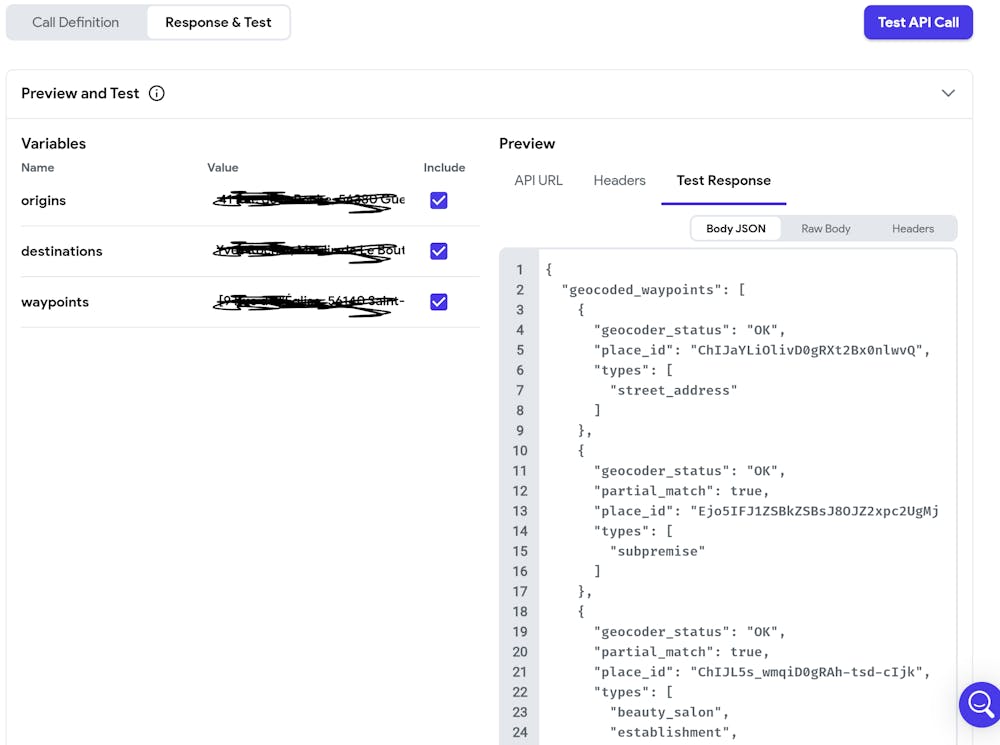Click the "street_address" value in the JSON
This screenshot has width=1000, height=745.
coord(673,390)
